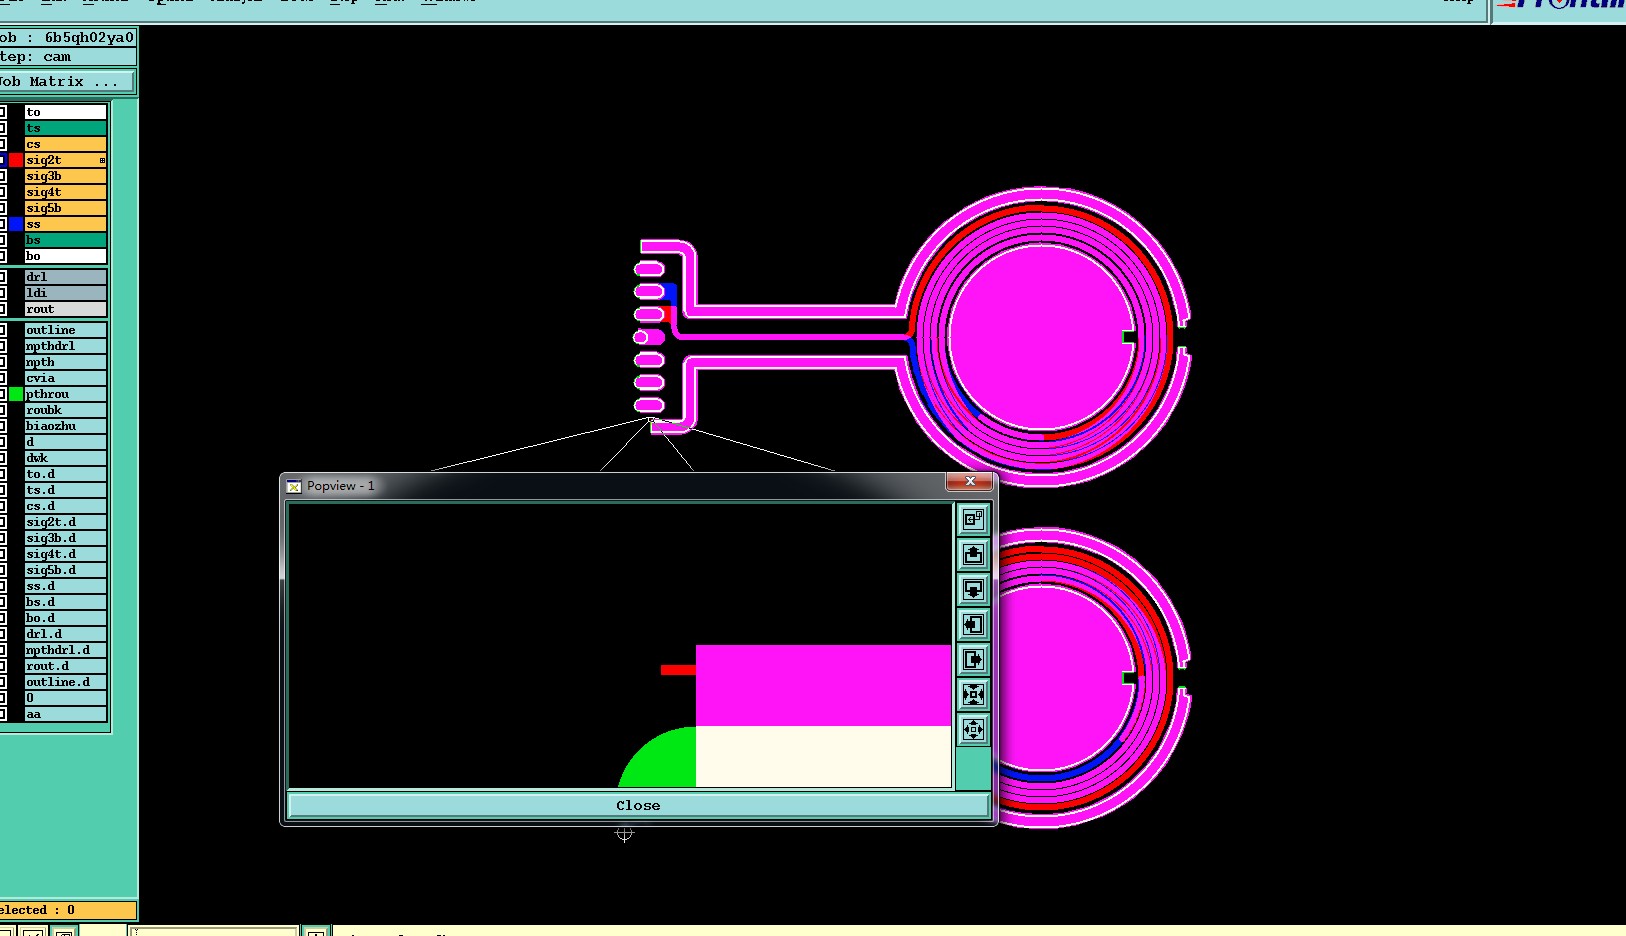Click the Popview window-select zoom icon
Viewport: 1626px width, 936px height.
click(973, 519)
